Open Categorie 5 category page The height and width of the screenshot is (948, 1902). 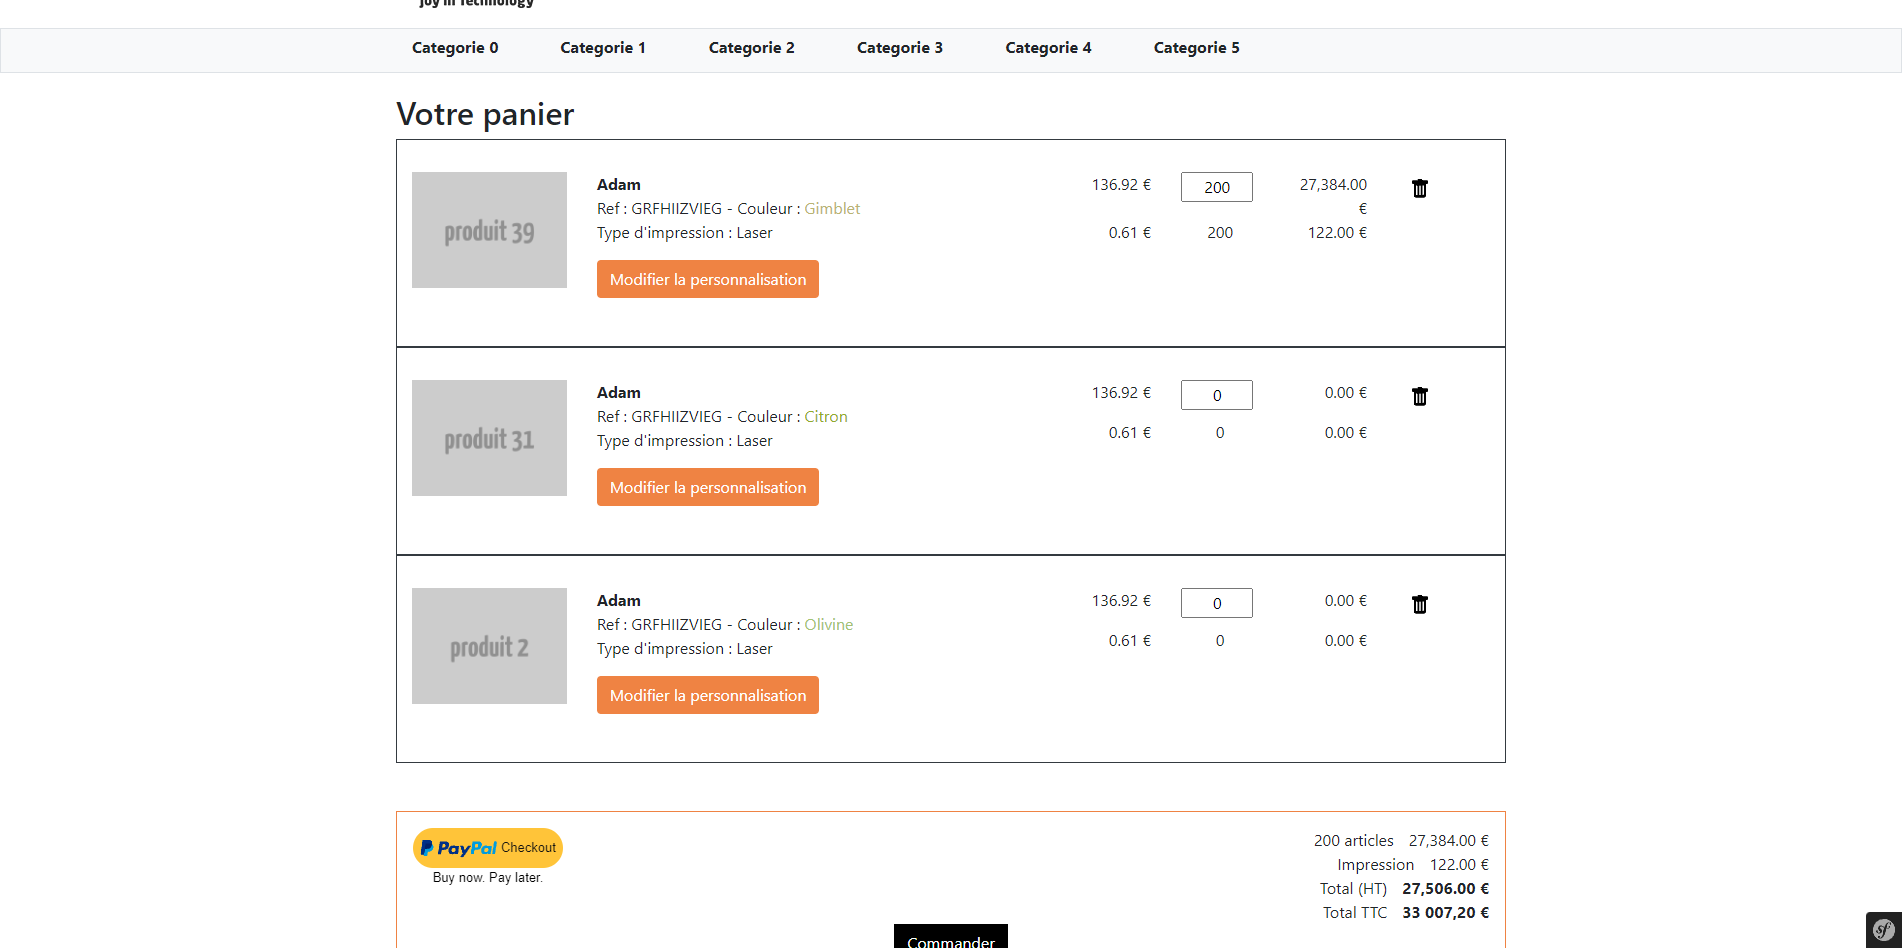pyautogui.click(x=1196, y=47)
